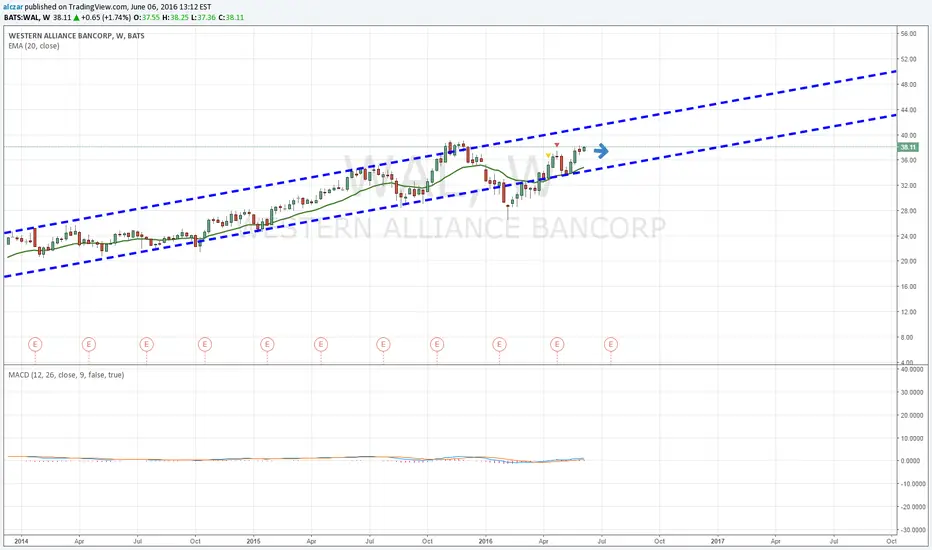The width and height of the screenshot is (932, 550).
Task: Click the yellow down-triangle marker above the April 2016 candles
Action: (x=548, y=156)
